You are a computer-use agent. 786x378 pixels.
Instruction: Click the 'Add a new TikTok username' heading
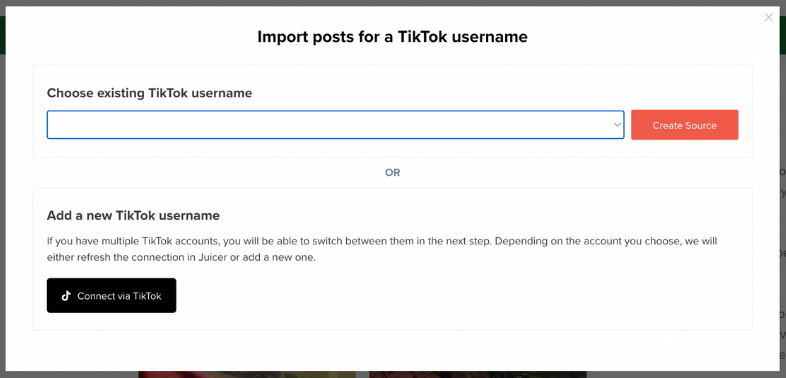tap(133, 216)
